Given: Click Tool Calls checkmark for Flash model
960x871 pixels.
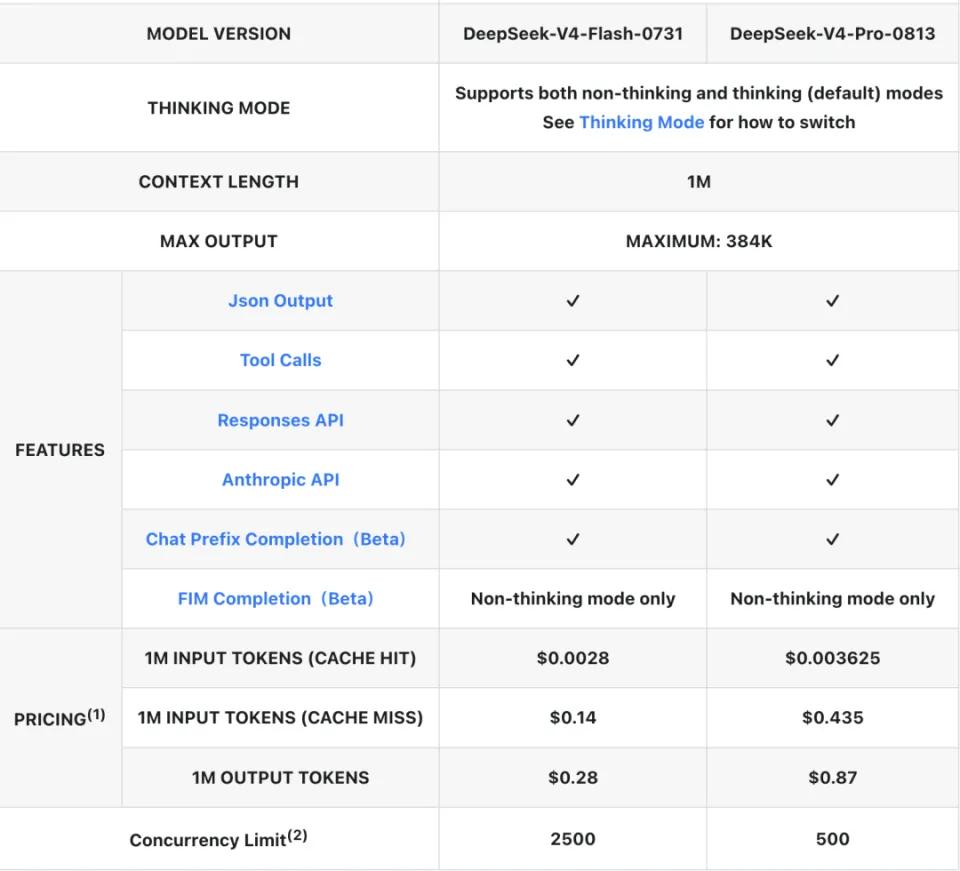Looking at the screenshot, I should (572, 360).
